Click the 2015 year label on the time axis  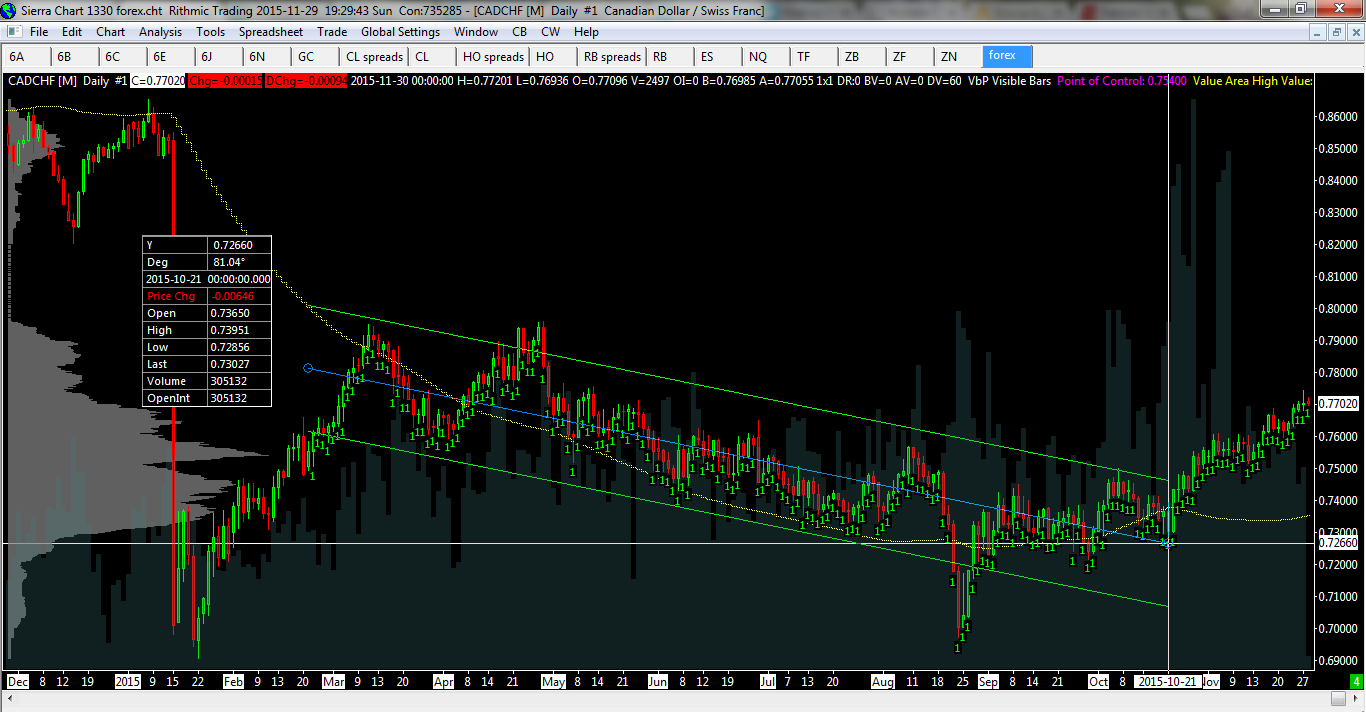(128, 681)
